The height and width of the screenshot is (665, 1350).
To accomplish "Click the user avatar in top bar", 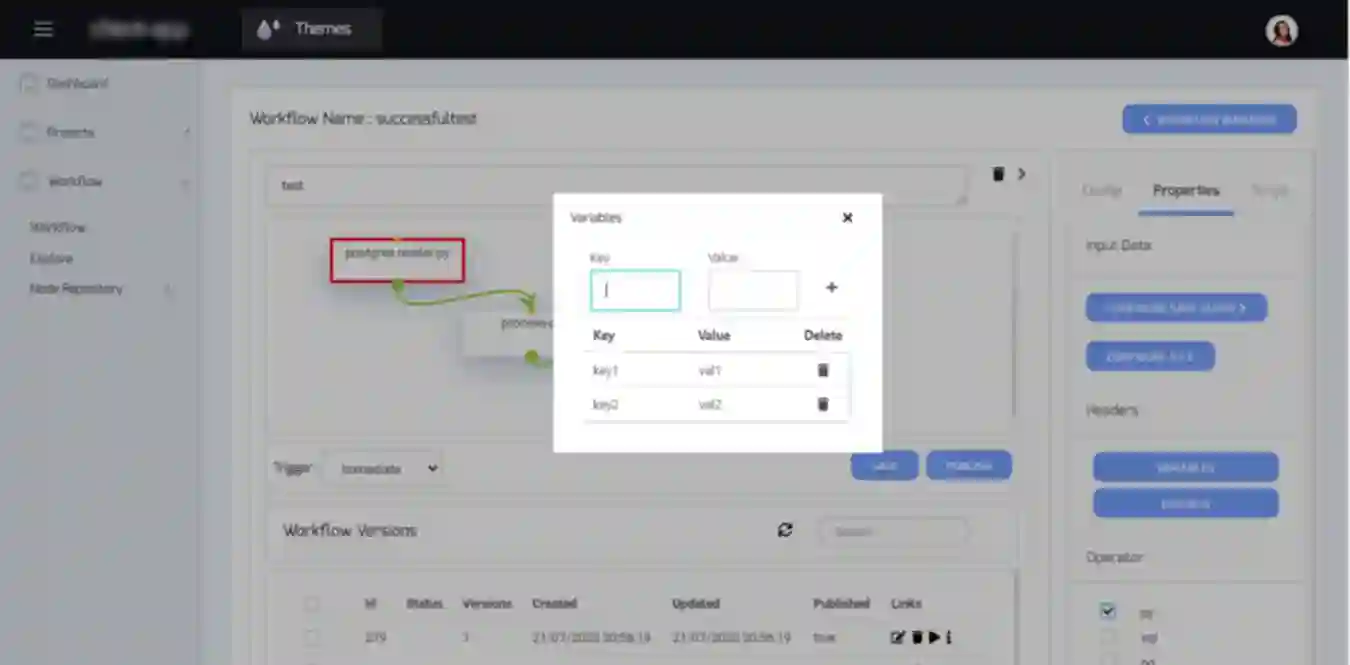I will point(1281,30).
